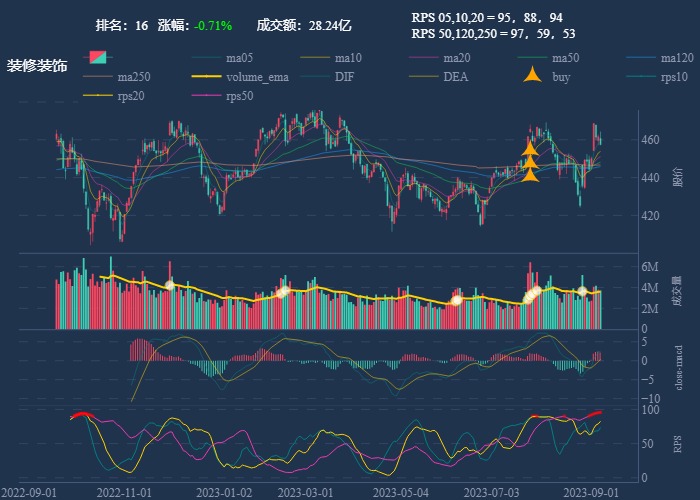This screenshot has height=500, width=700.
Task: Toggle visibility of the ma20 series
Action: point(457,58)
